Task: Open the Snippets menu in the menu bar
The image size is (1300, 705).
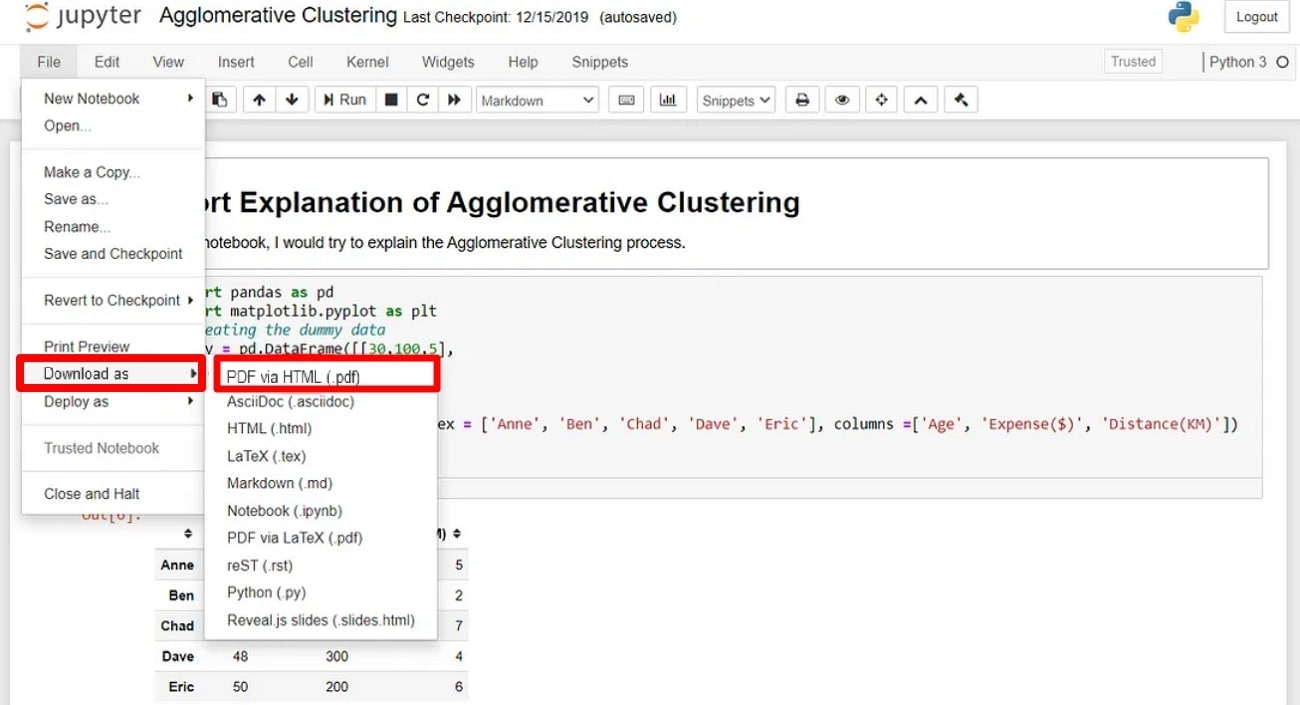Action: [600, 62]
